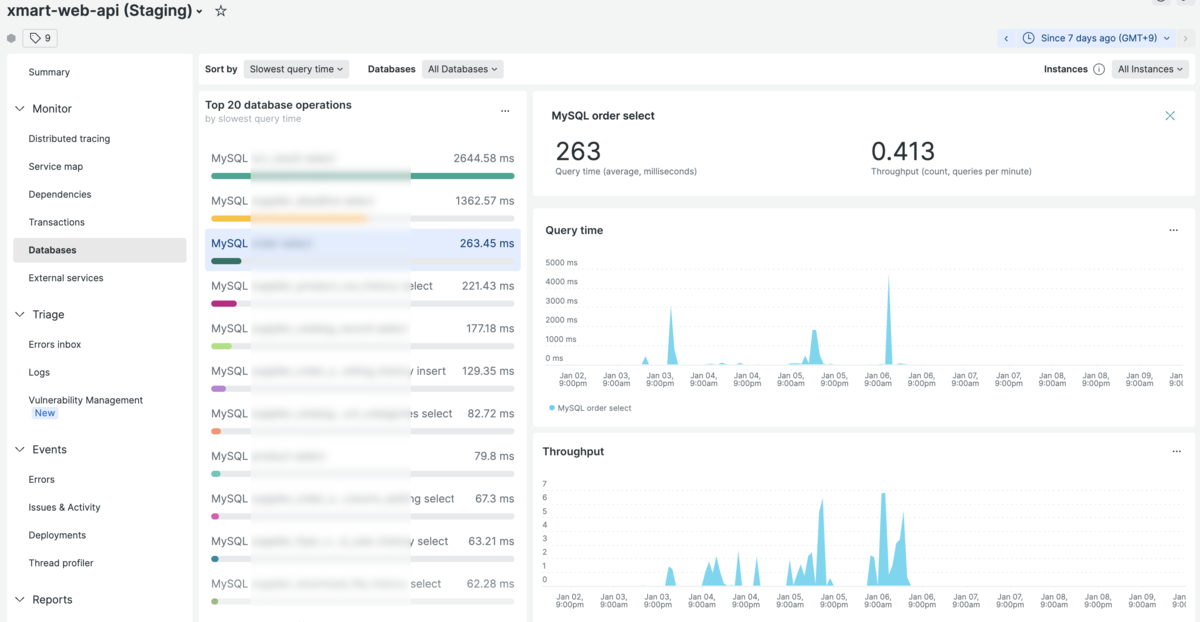Select the 1362.57 ms MySQL operation row
The width and height of the screenshot is (1200, 622).
[x=363, y=208]
